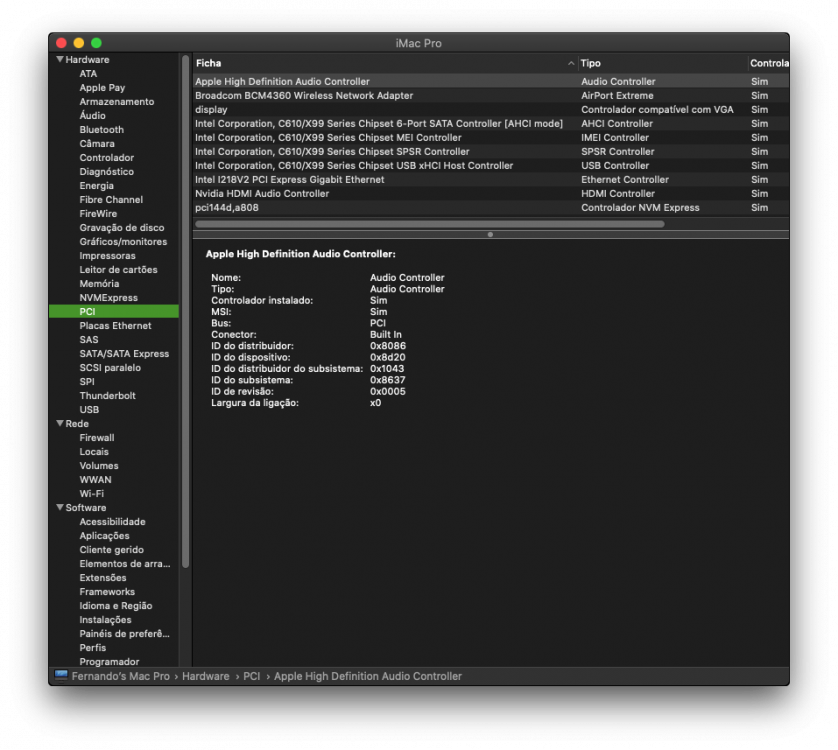Image resolution: width=838 pixels, height=750 pixels.
Task: Click Fernando's Mac Pro in the path bar
Action: coord(120,676)
